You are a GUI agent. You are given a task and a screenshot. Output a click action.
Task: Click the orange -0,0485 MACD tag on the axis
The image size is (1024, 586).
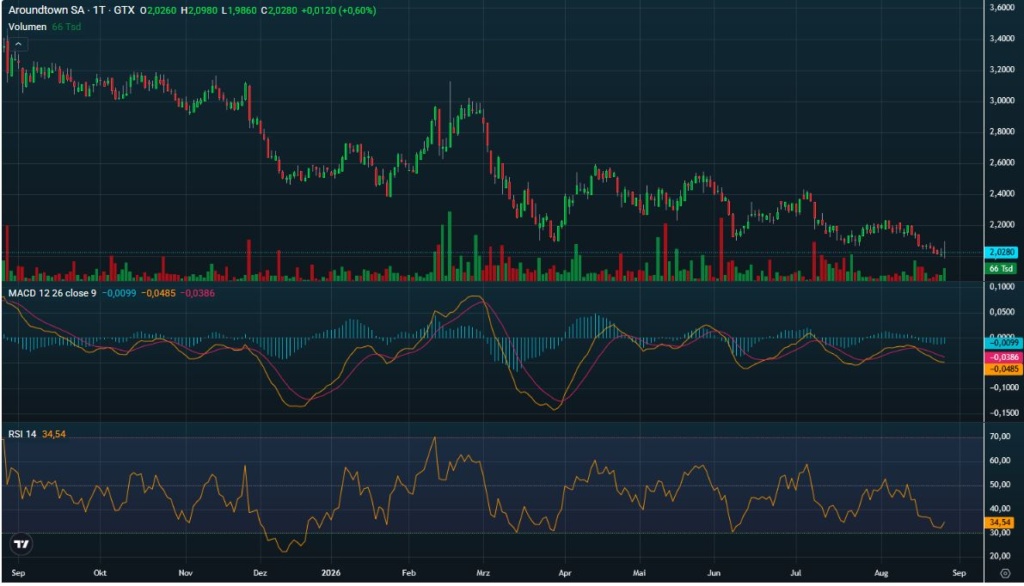1003,369
